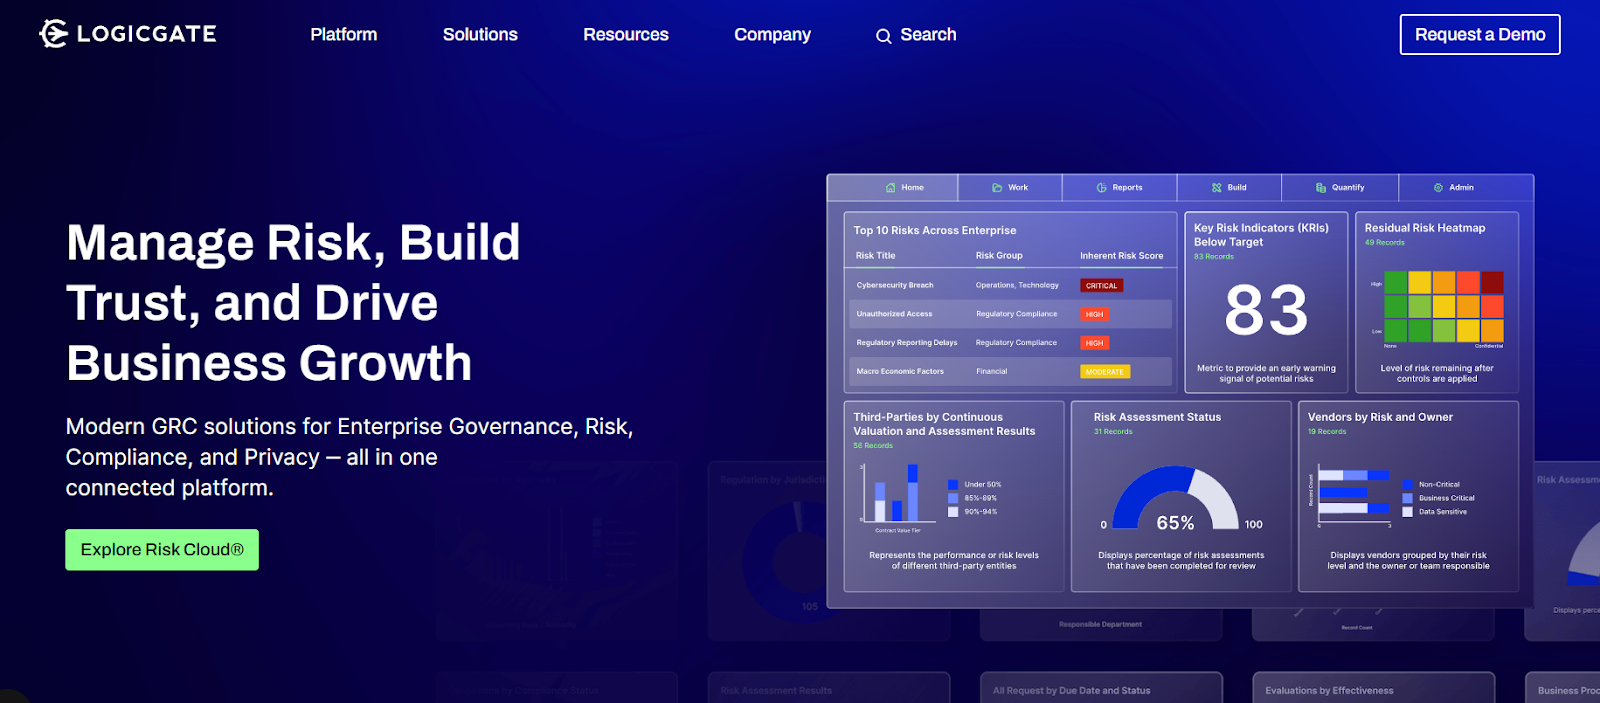Click the 19 Records label
Screen dimensions: 1600x703
[1327, 432]
